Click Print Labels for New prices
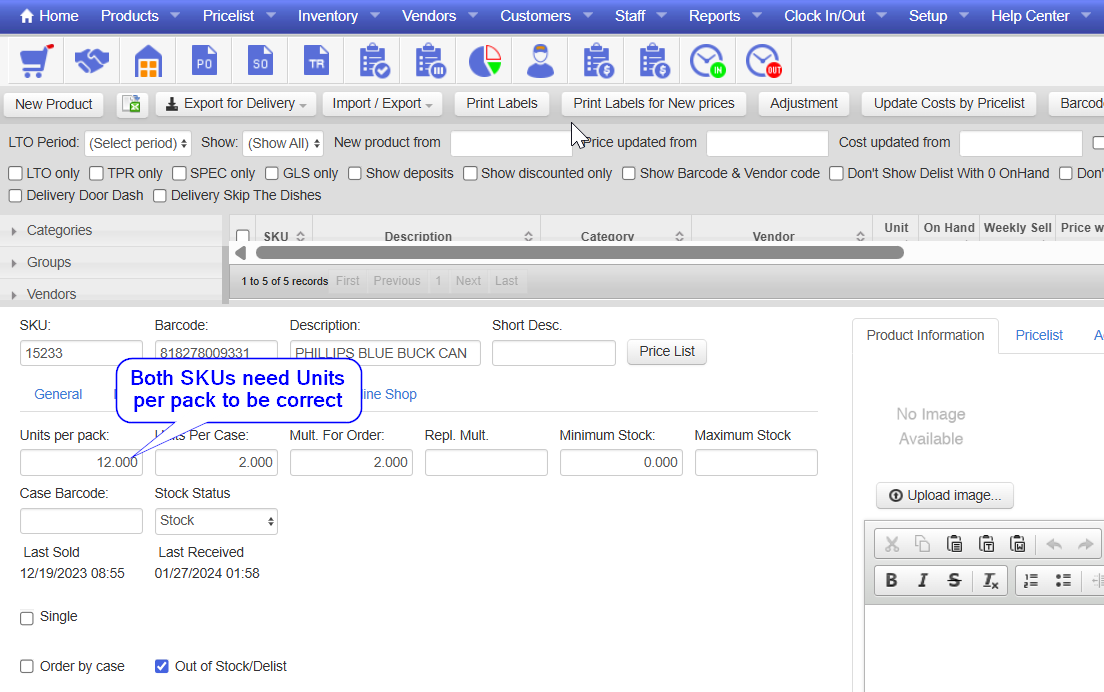Viewport: 1104px width, 692px height. click(x=653, y=104)
